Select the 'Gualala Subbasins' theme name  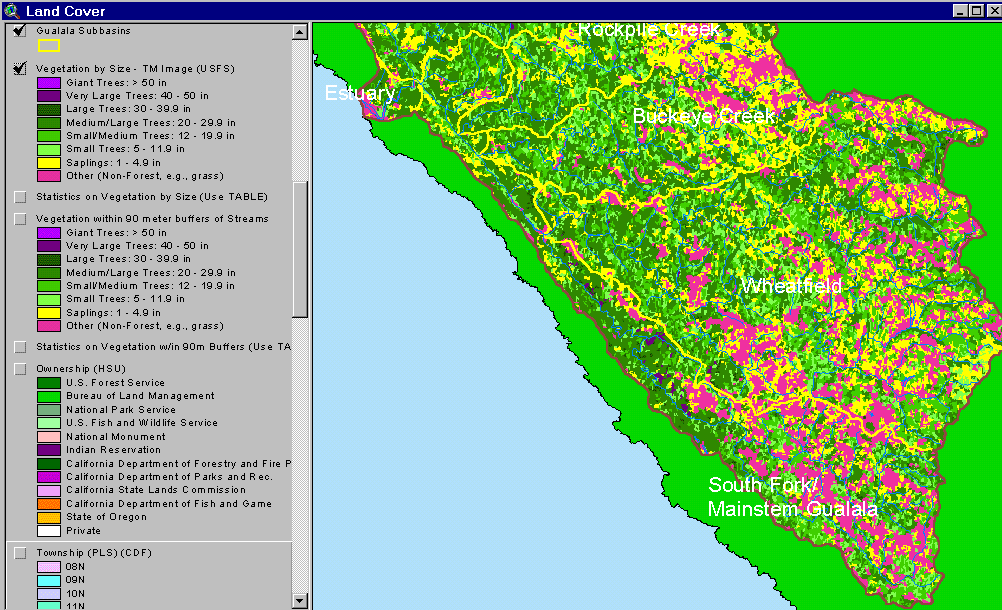[x=83, y=31]
